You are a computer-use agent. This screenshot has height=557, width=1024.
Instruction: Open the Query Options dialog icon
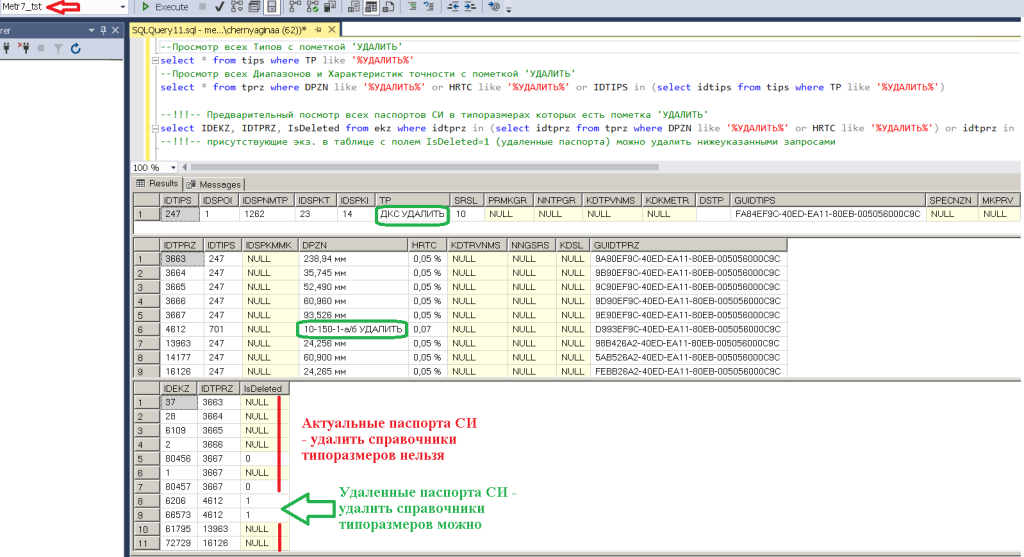pos(254,7)
